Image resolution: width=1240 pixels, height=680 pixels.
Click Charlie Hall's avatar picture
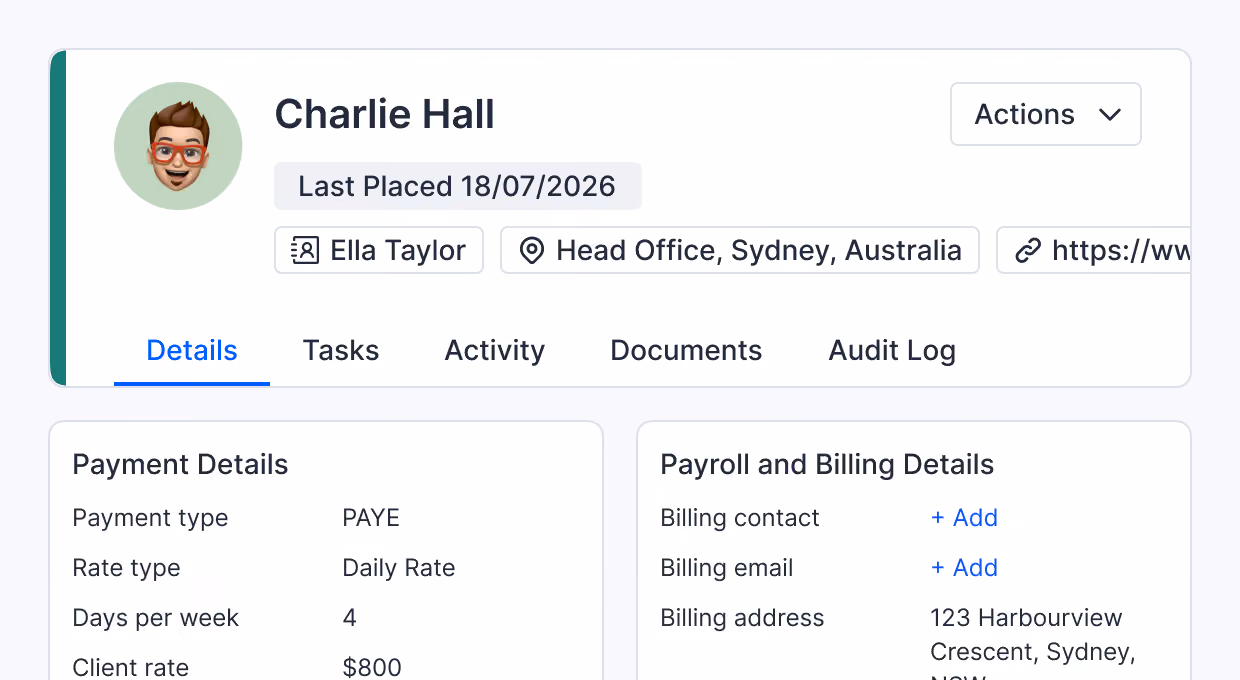[178, 146]
